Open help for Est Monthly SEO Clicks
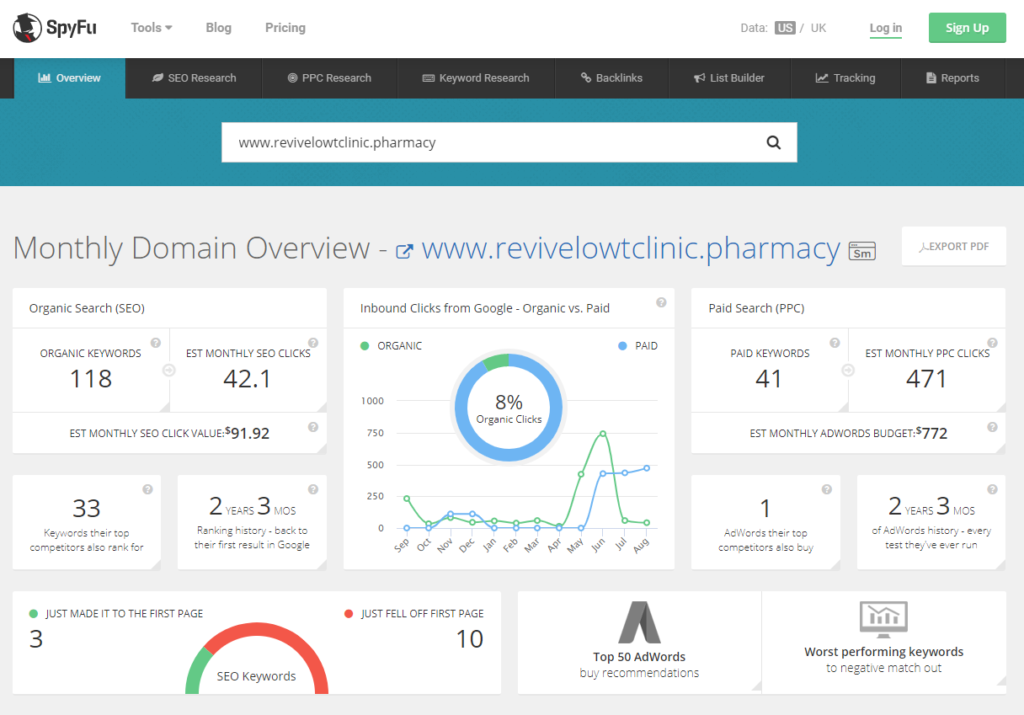The height and width of the screenshot is (715, 1024). pos(313,343)
